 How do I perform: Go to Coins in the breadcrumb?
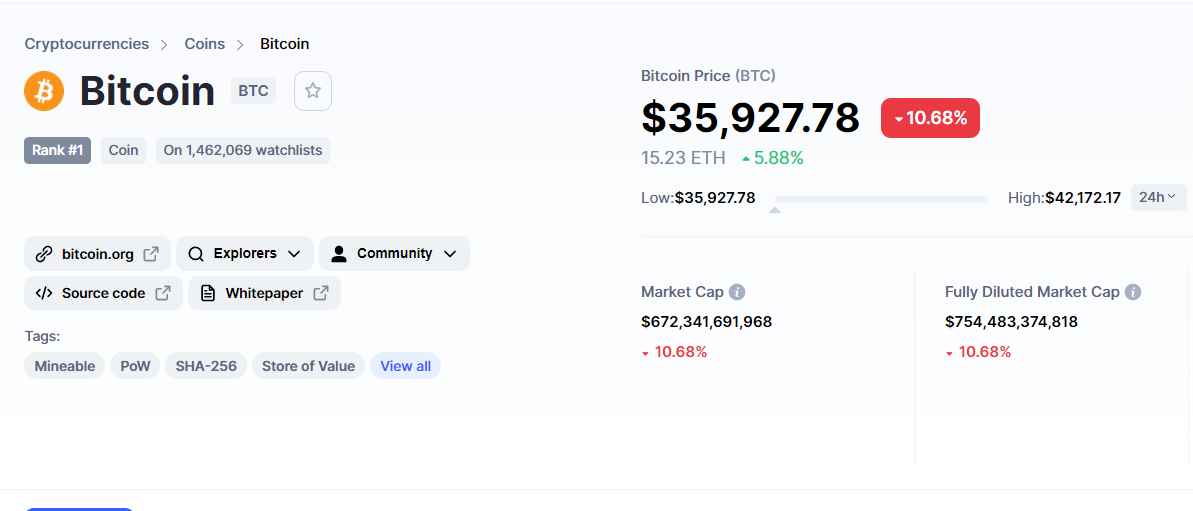pos(205,44)
